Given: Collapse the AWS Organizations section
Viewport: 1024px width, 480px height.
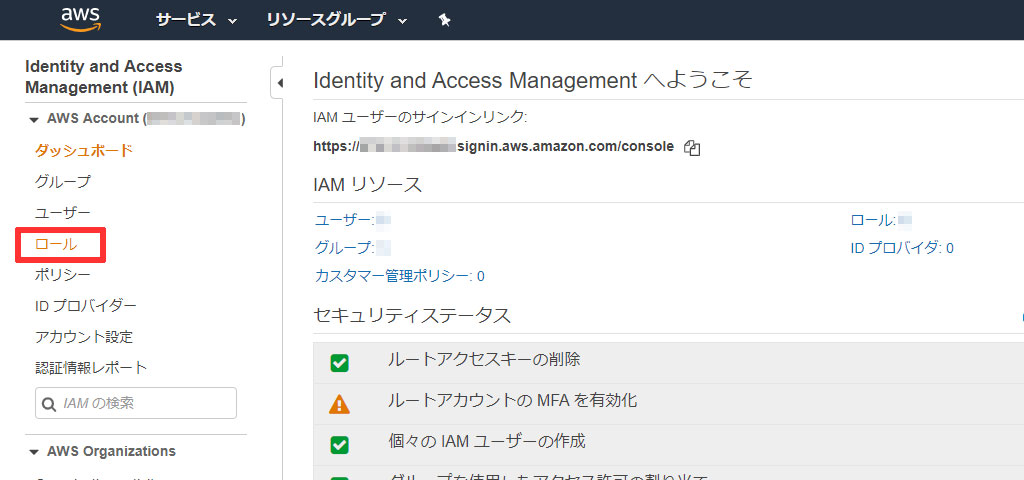Looking at the screenshot, I should [33, 452].
